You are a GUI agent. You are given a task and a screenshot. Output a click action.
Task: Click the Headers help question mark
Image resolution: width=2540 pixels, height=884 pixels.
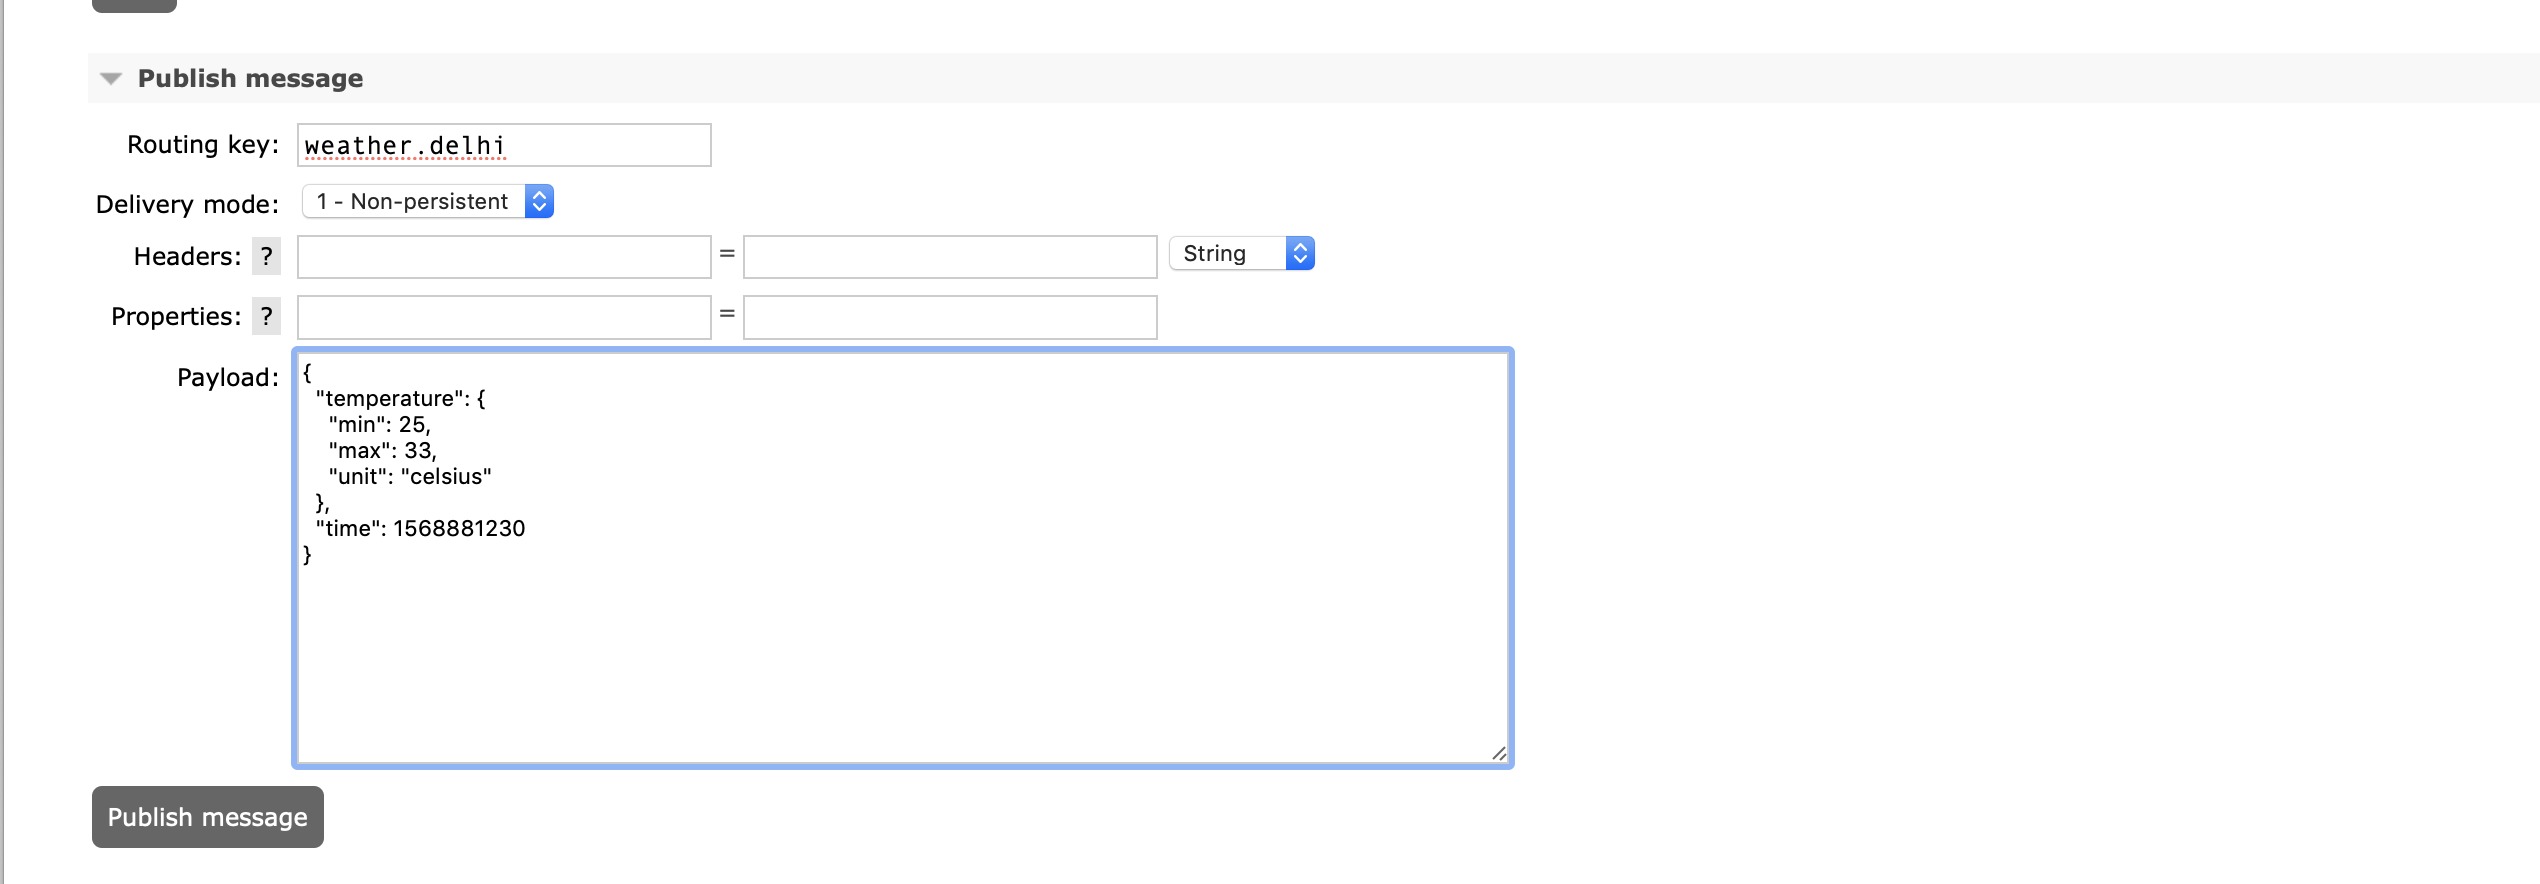coord(266,256)
